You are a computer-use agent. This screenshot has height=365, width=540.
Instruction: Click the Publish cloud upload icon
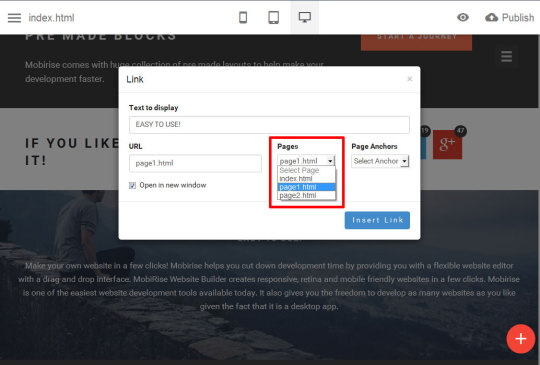click(491, 18)
